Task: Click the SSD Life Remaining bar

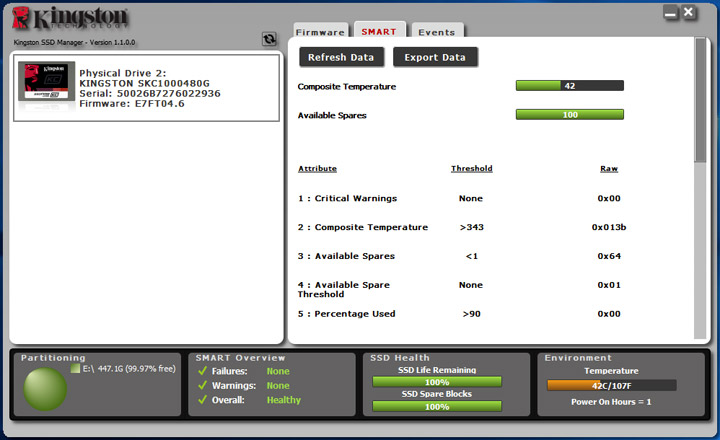Action: [x=437, y=382]
